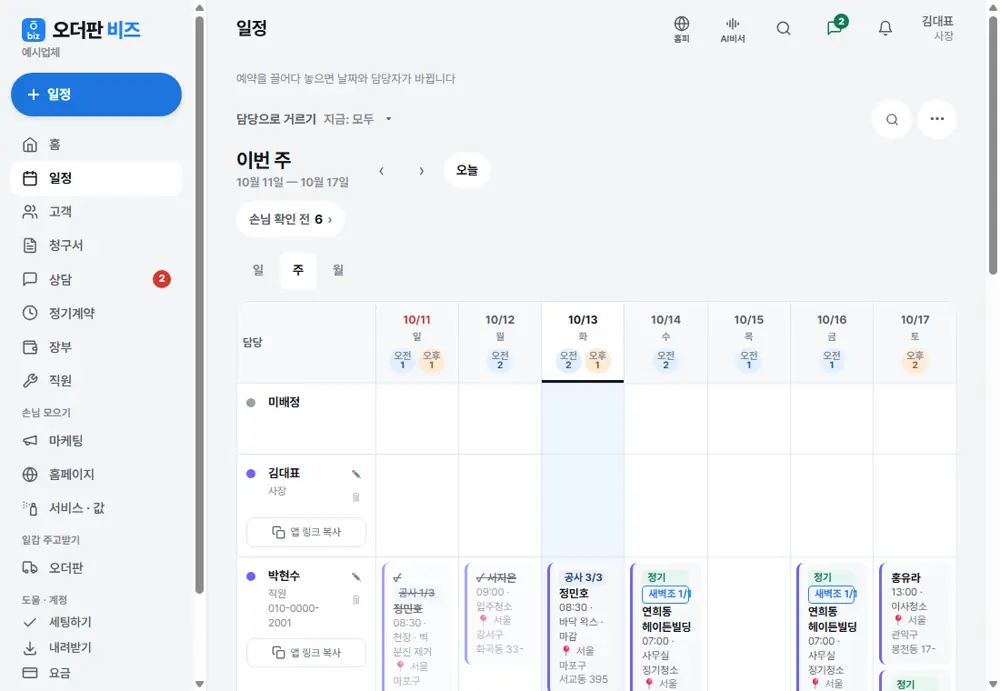Open 홍유라 이사청소 card on 10/17
Screen dimensions: 1000x691
click(x=915, y=613)
